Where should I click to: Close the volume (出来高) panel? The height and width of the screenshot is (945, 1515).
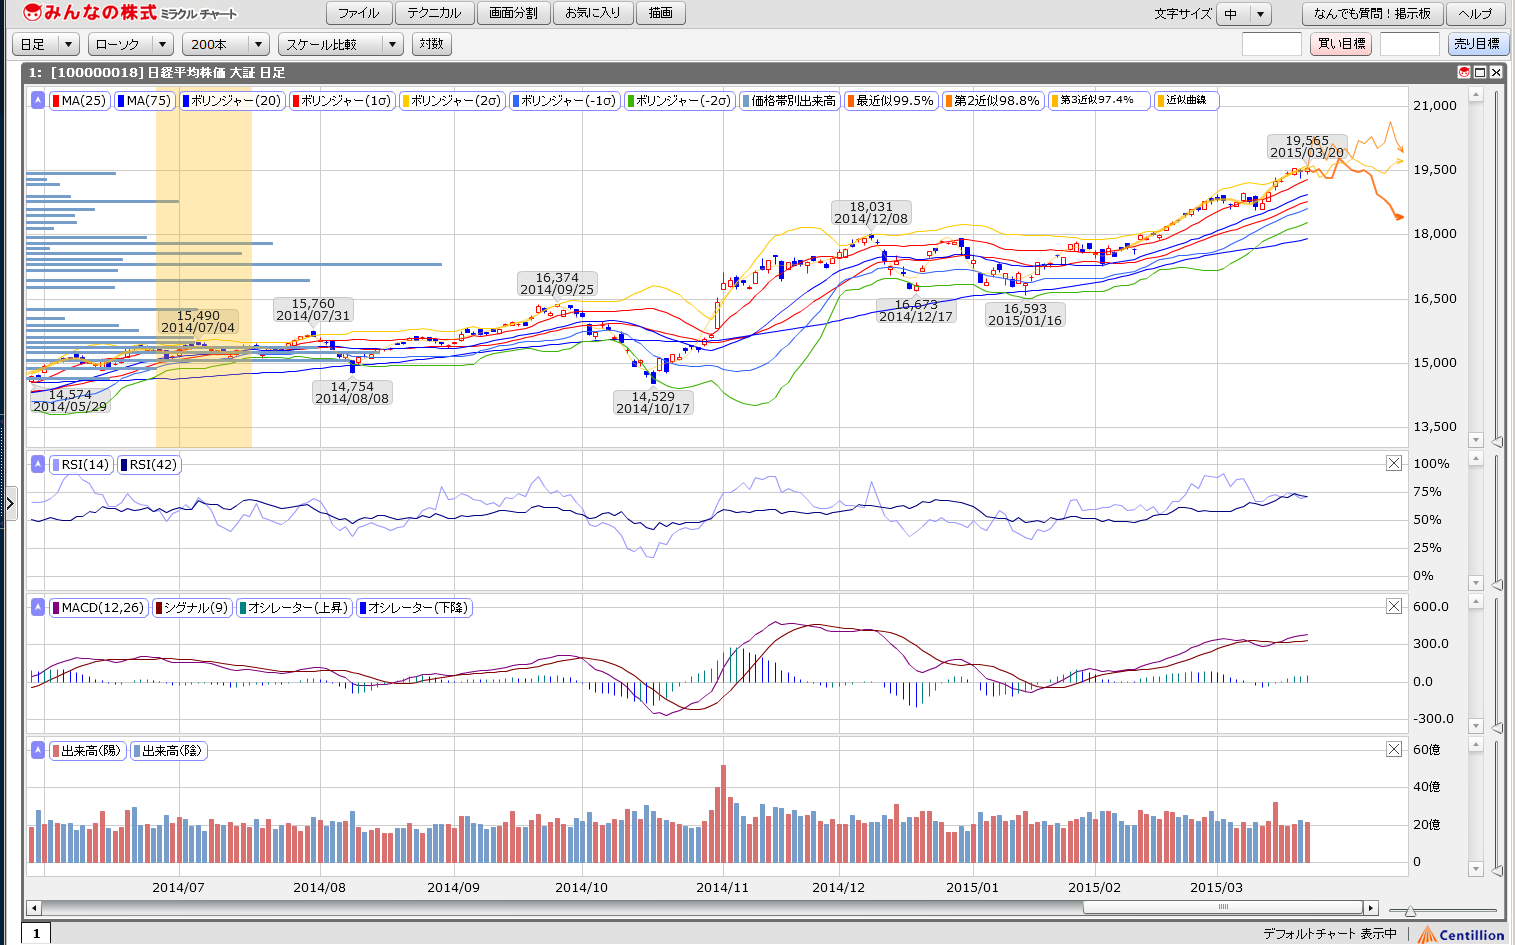coord(1394,749)
